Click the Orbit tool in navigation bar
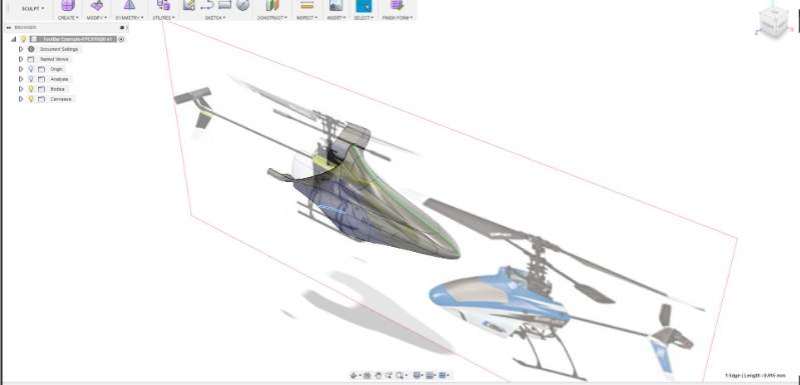Image resolution: width=800 pixels, height=385 pixels. (x=355, y=375)
